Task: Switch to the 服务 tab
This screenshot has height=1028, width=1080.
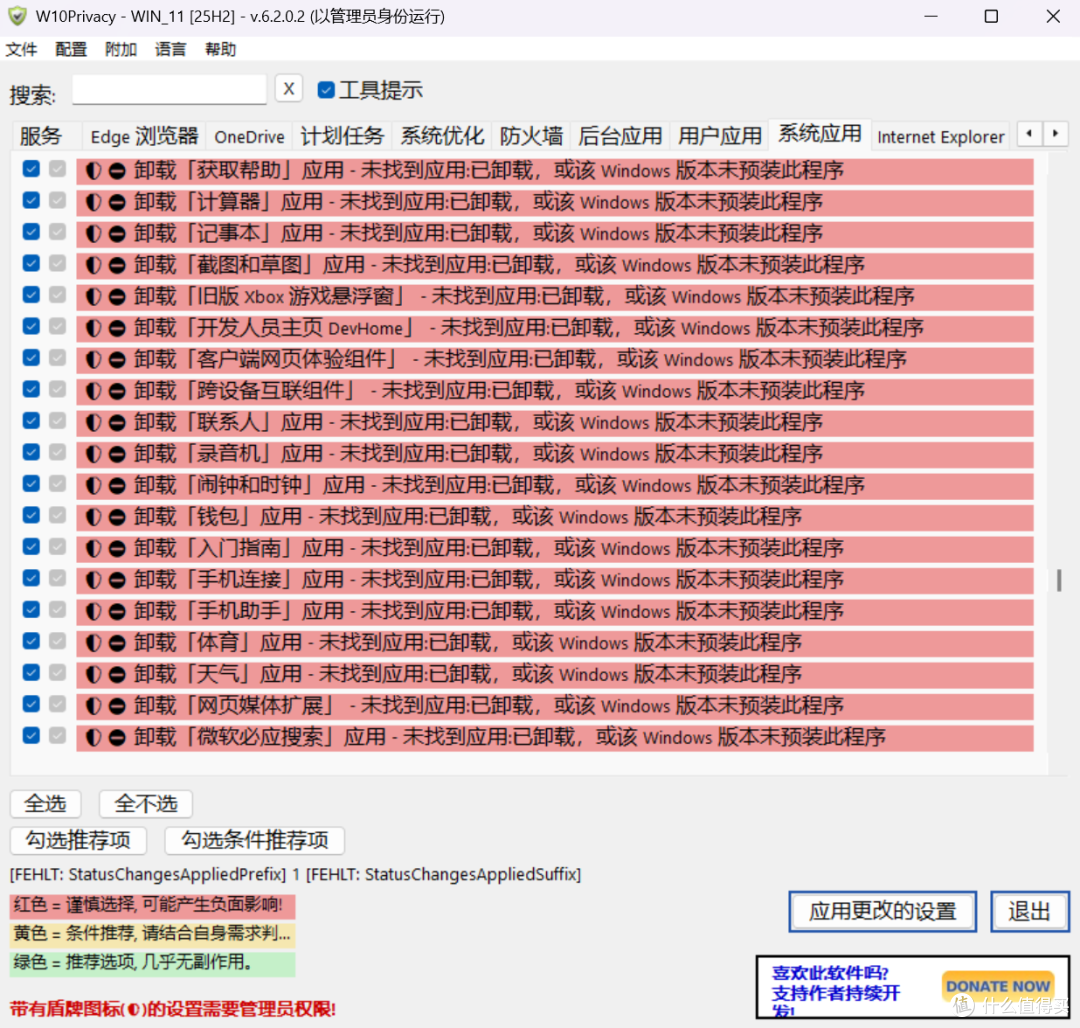Action: pyautogui.click(x=47, y=136)
